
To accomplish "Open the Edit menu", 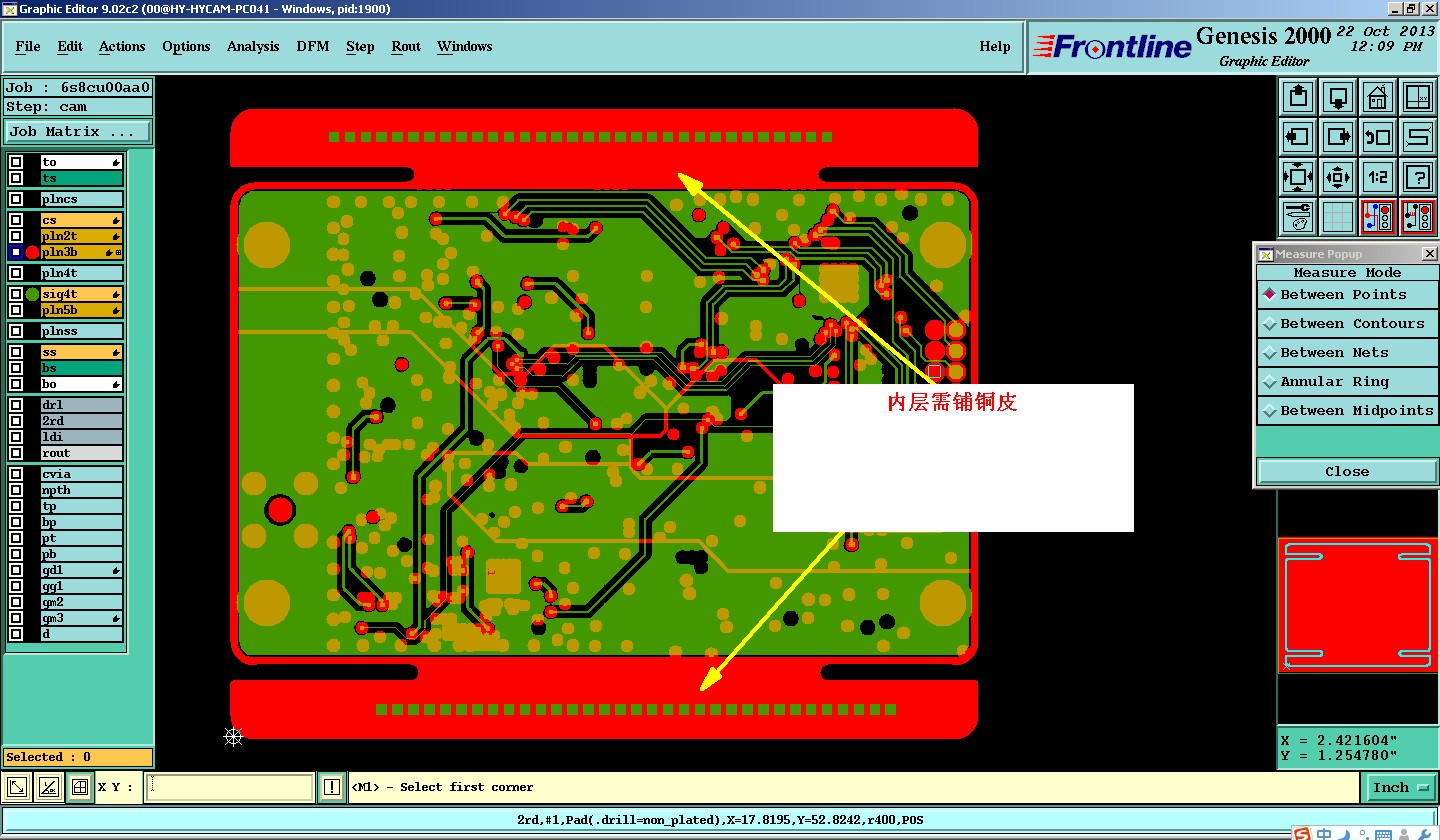I will (70, 47).
